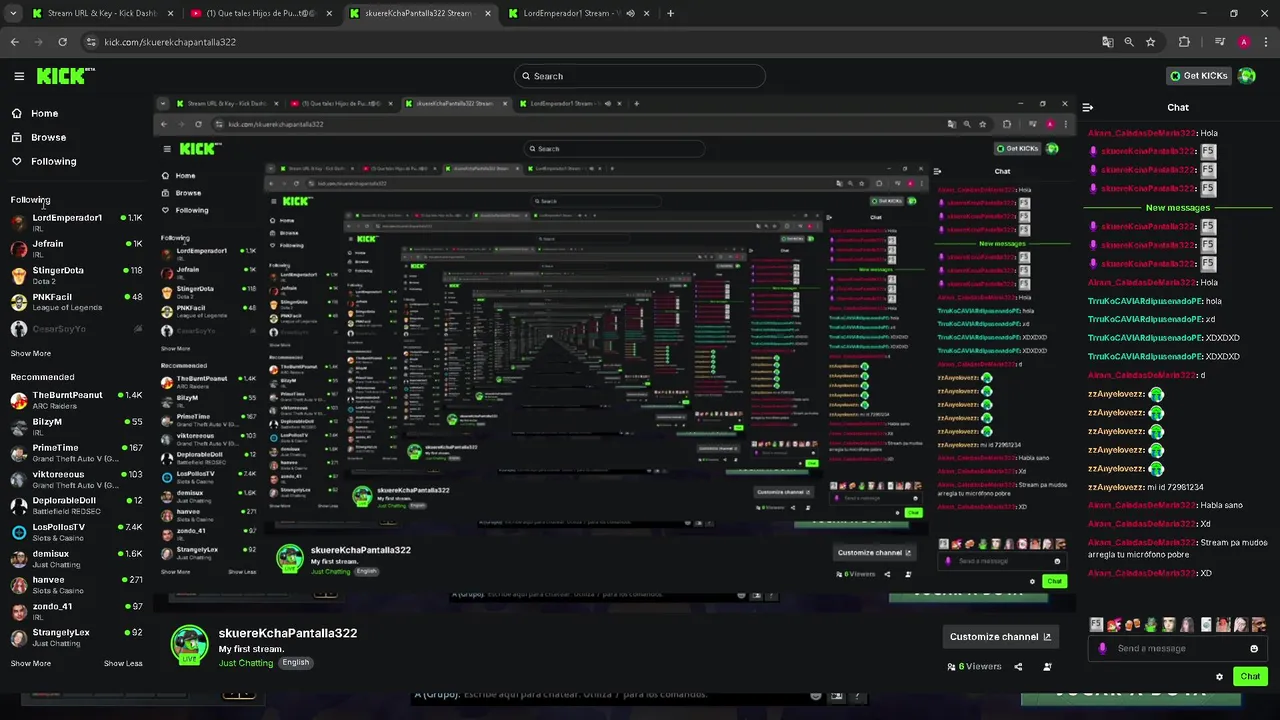Open Jefrain channel in sidebar
This screenshot has height=720, width=1280.
point(75,248)
